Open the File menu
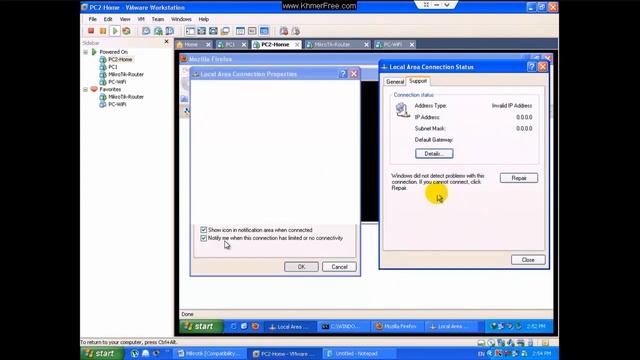 click(93, 19)
